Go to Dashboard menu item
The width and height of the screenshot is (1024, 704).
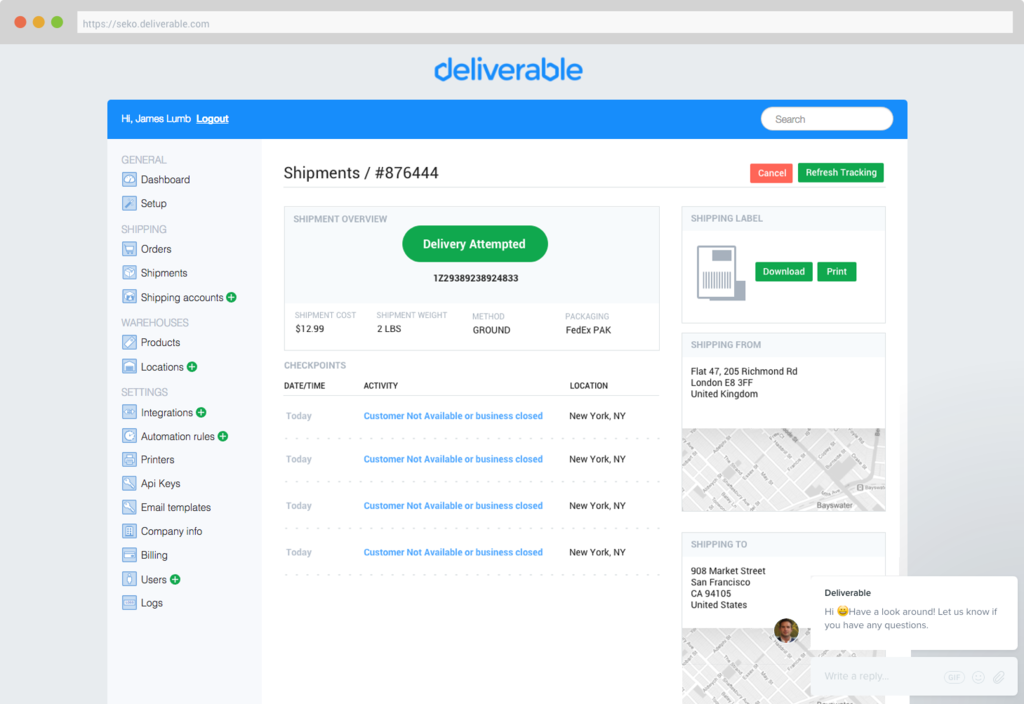(165, 180)
